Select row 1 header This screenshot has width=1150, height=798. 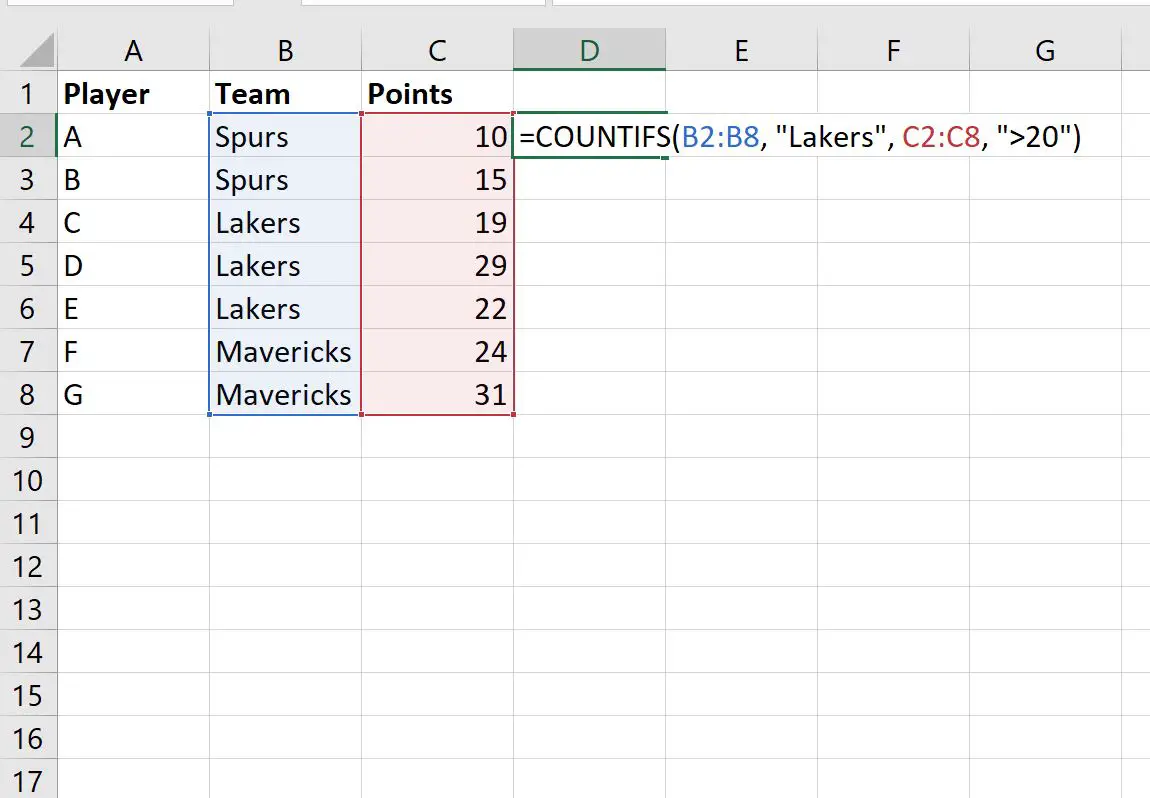click(28, 94)
